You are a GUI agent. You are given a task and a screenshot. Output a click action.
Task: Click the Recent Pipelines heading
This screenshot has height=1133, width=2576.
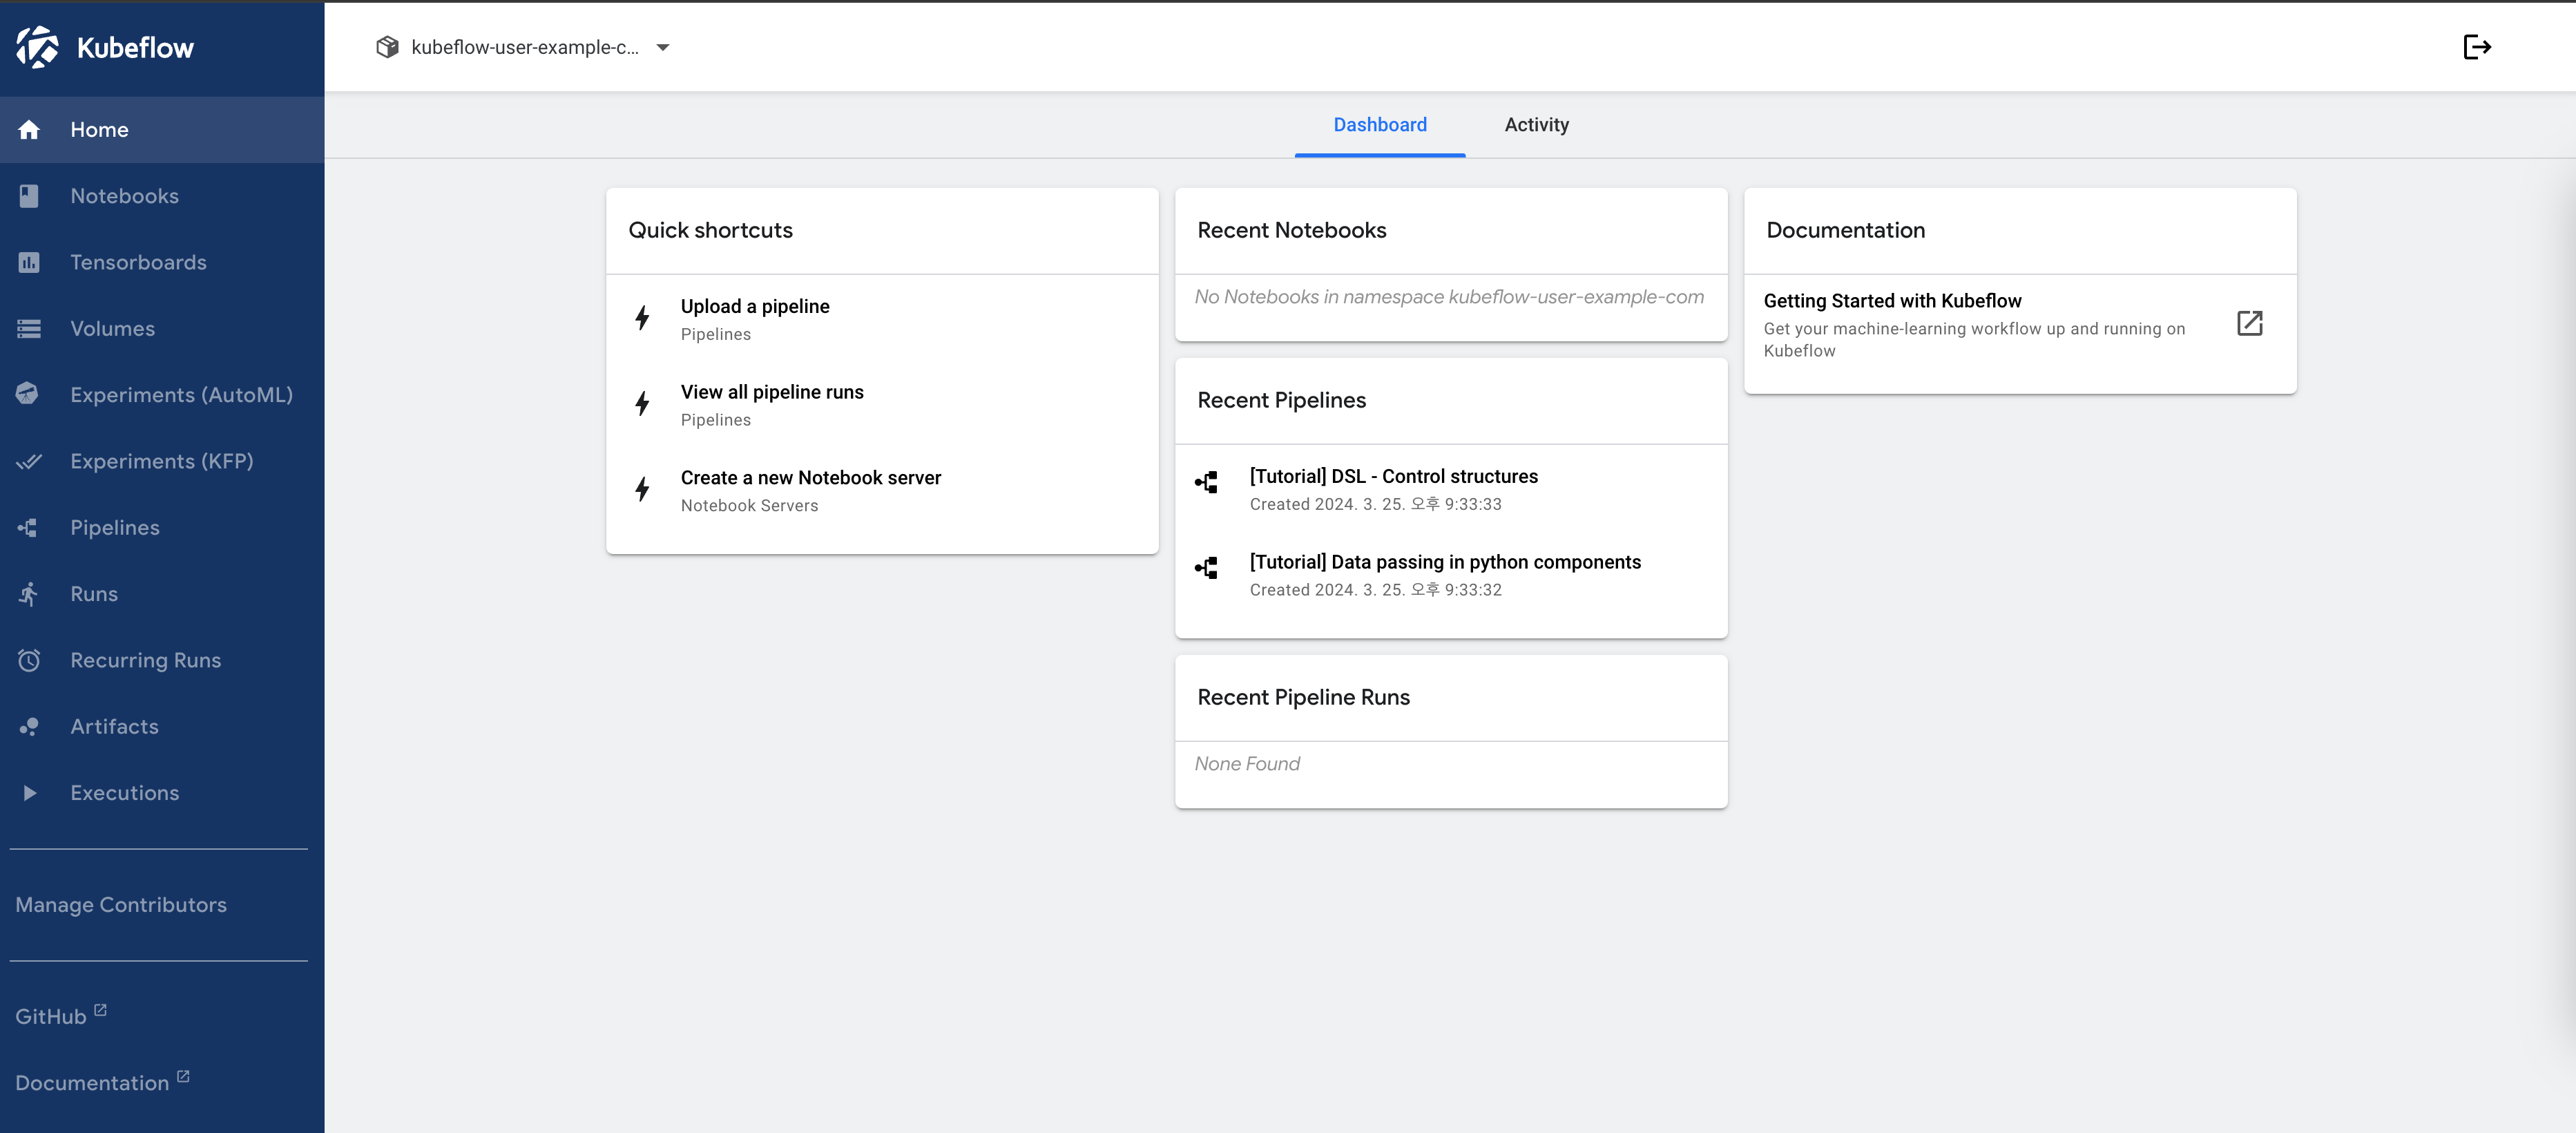coord(1281,400)
